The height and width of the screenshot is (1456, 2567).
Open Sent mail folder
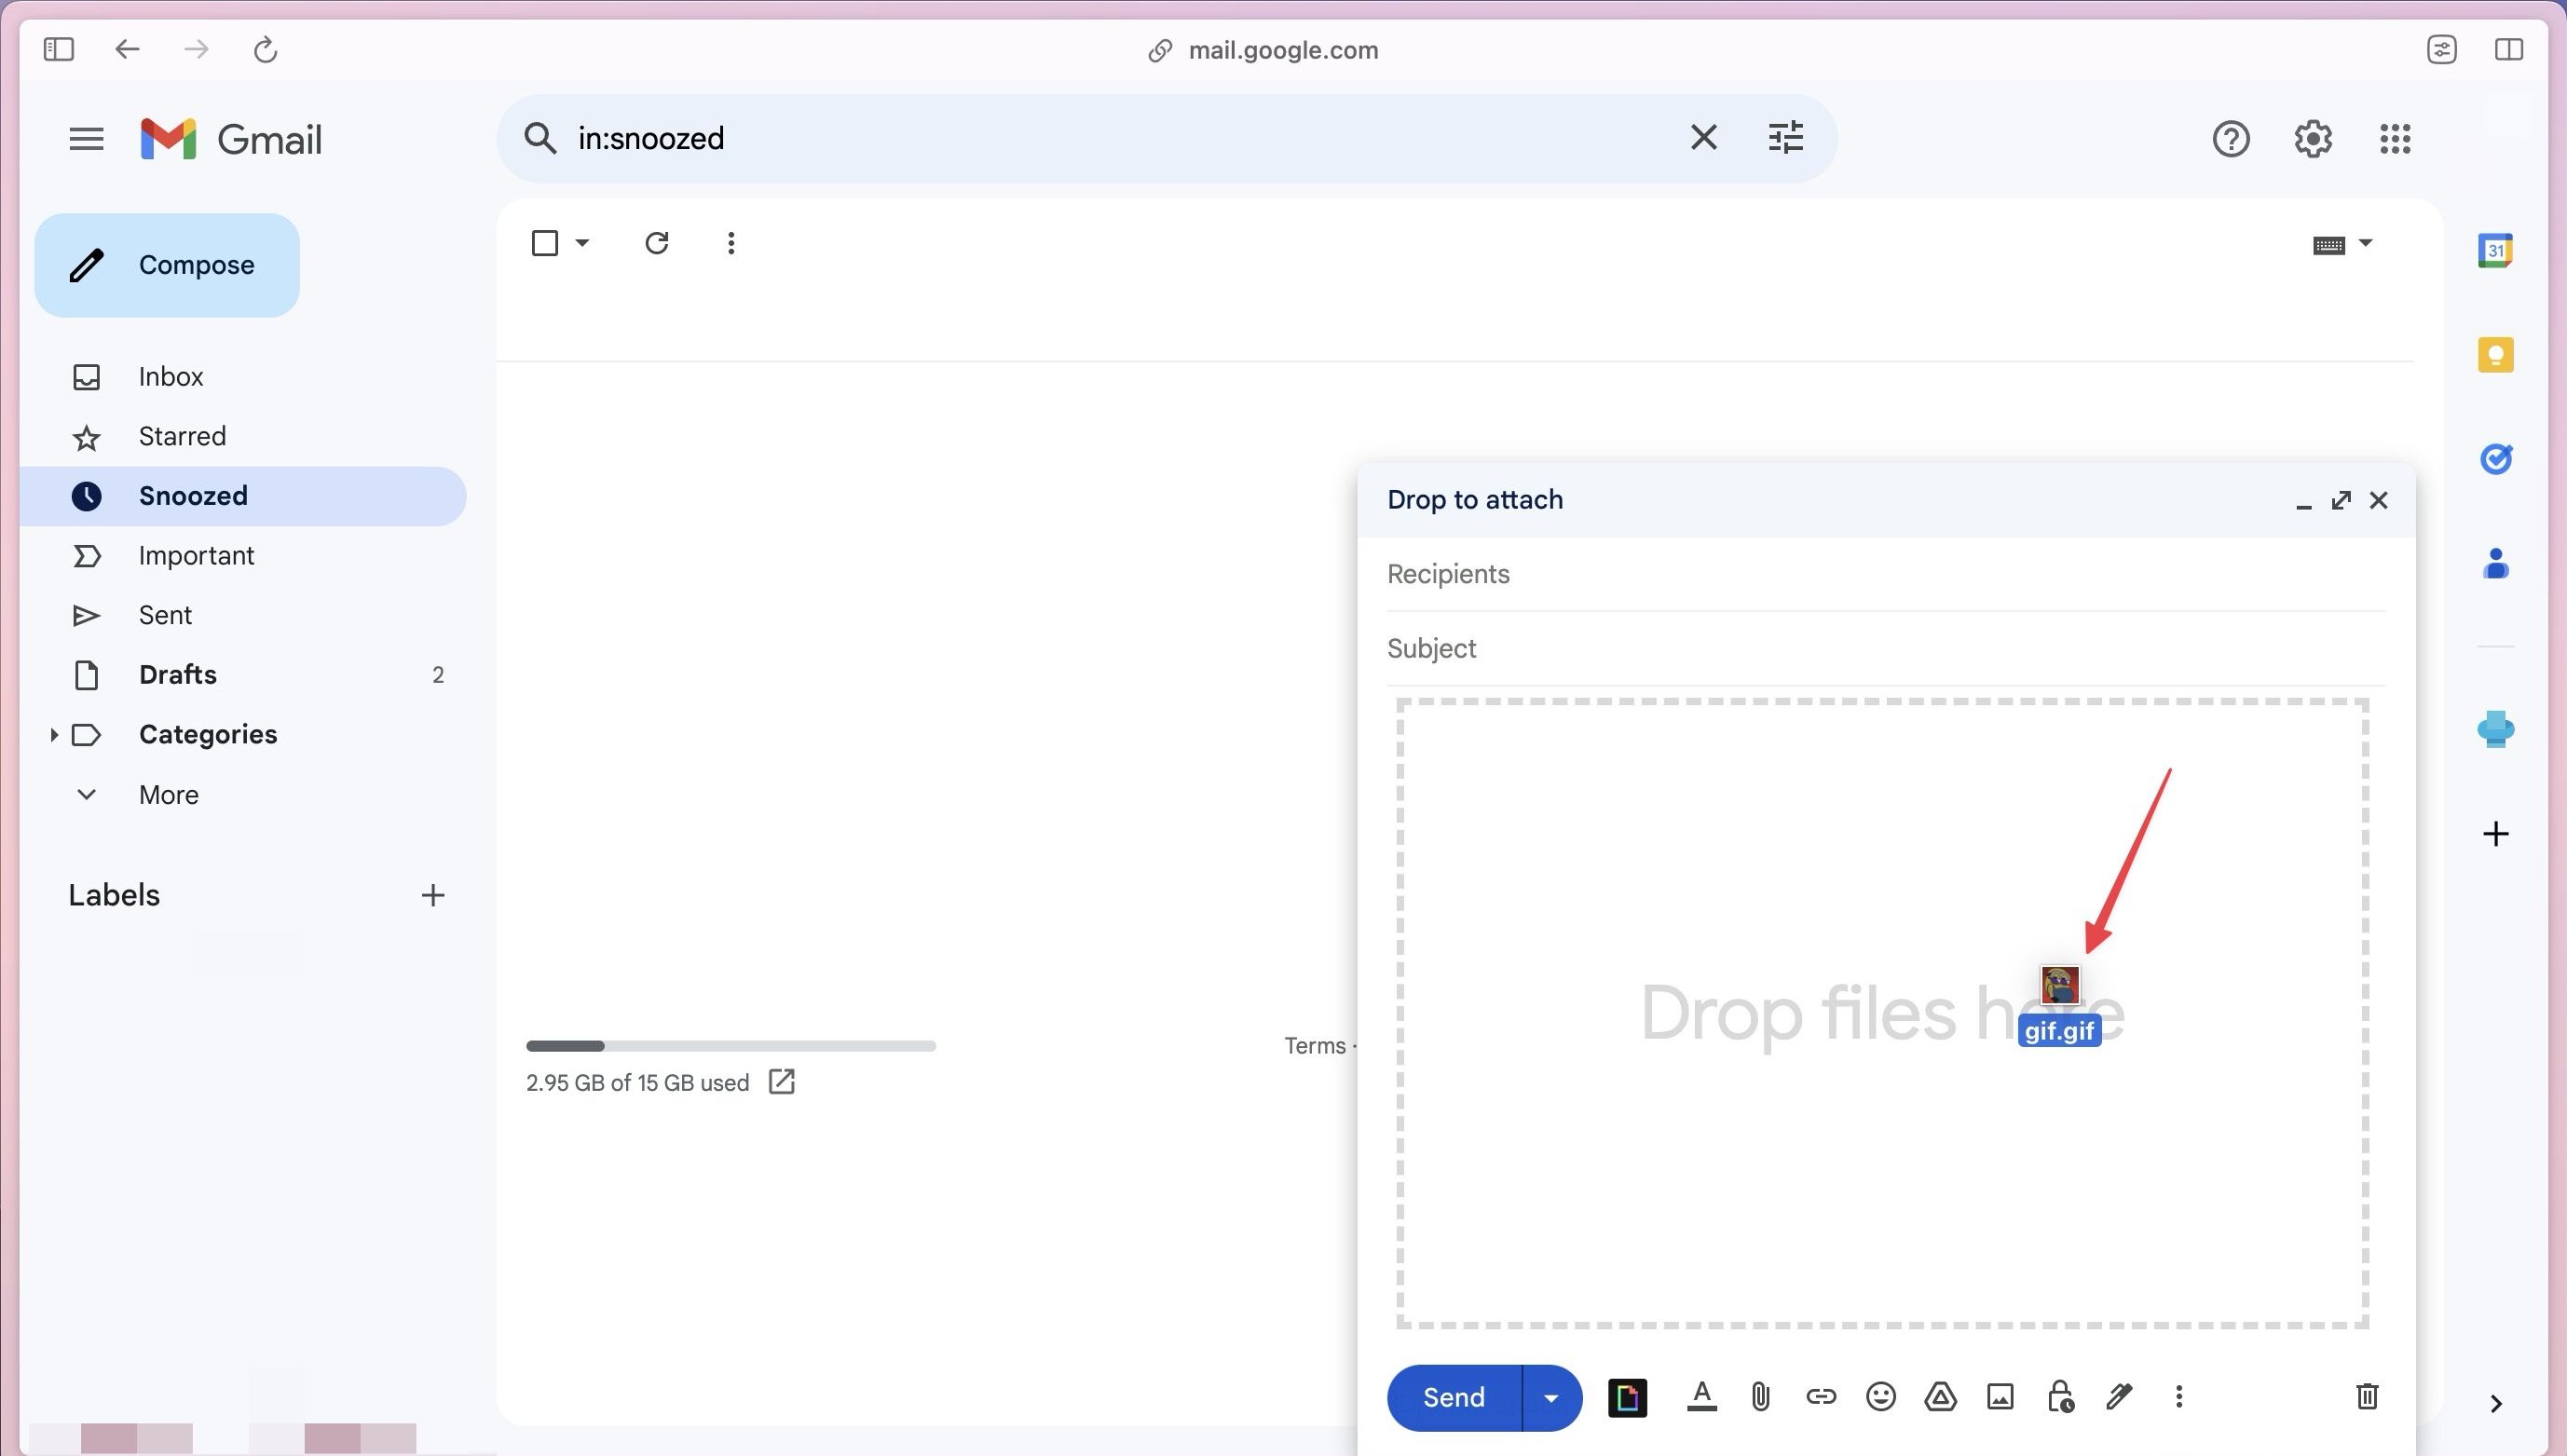point(243,615)
